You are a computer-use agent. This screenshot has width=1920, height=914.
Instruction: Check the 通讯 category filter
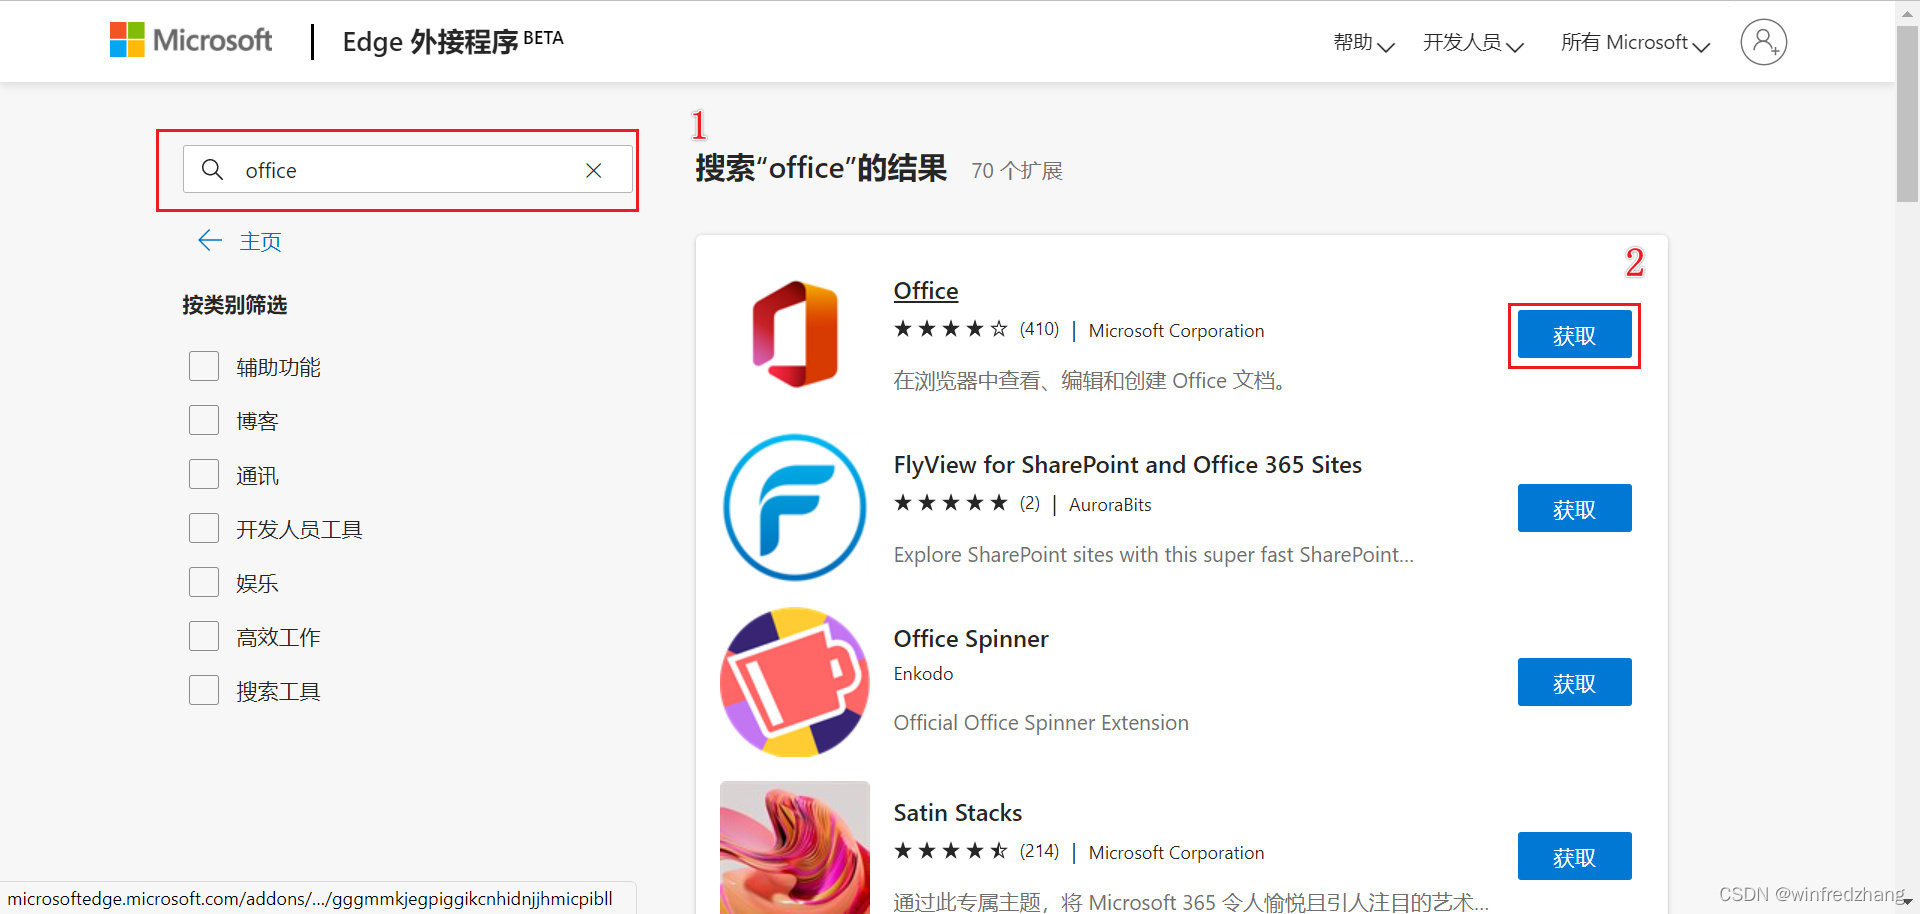204,474
